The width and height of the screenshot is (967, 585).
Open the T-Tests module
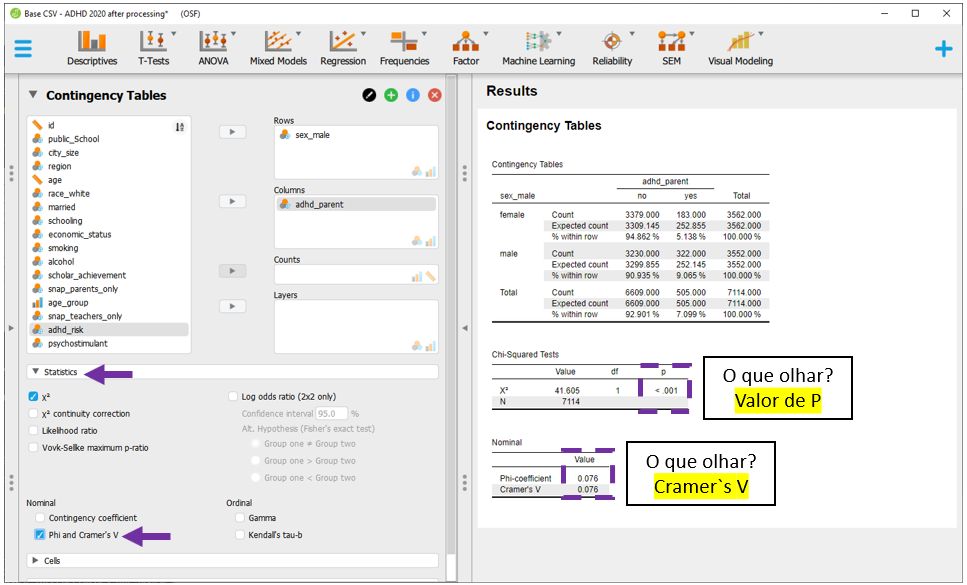click(x=153, y=47)
